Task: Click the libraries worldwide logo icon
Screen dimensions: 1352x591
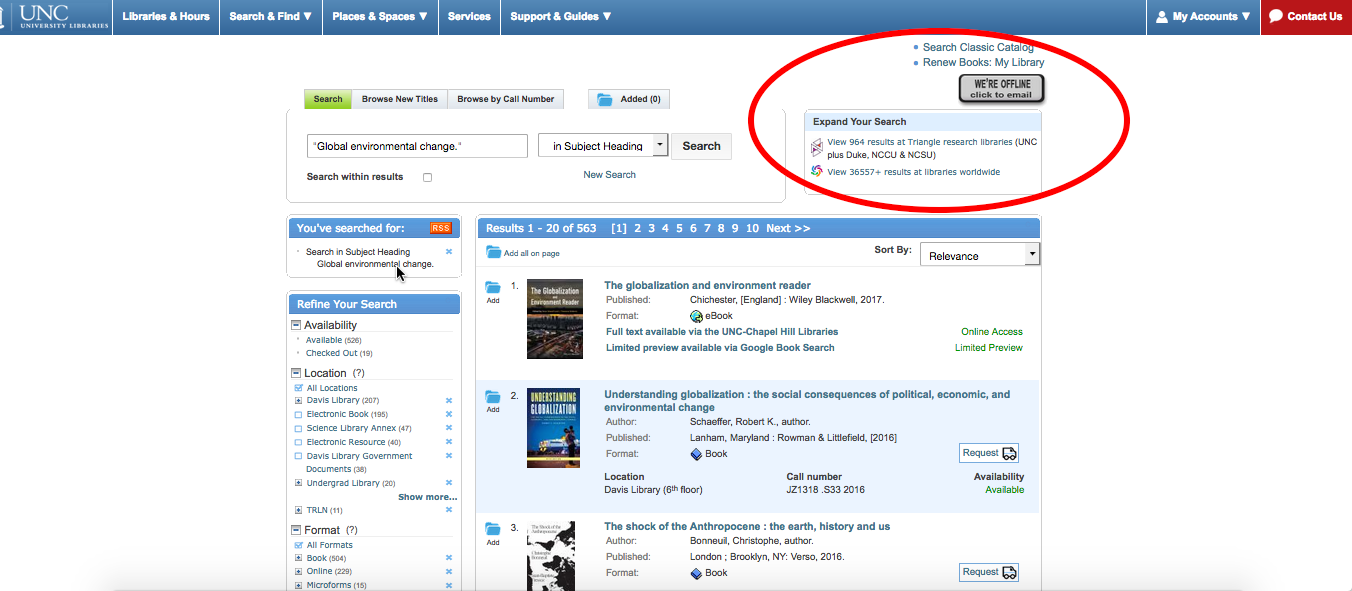Action: 817,172
